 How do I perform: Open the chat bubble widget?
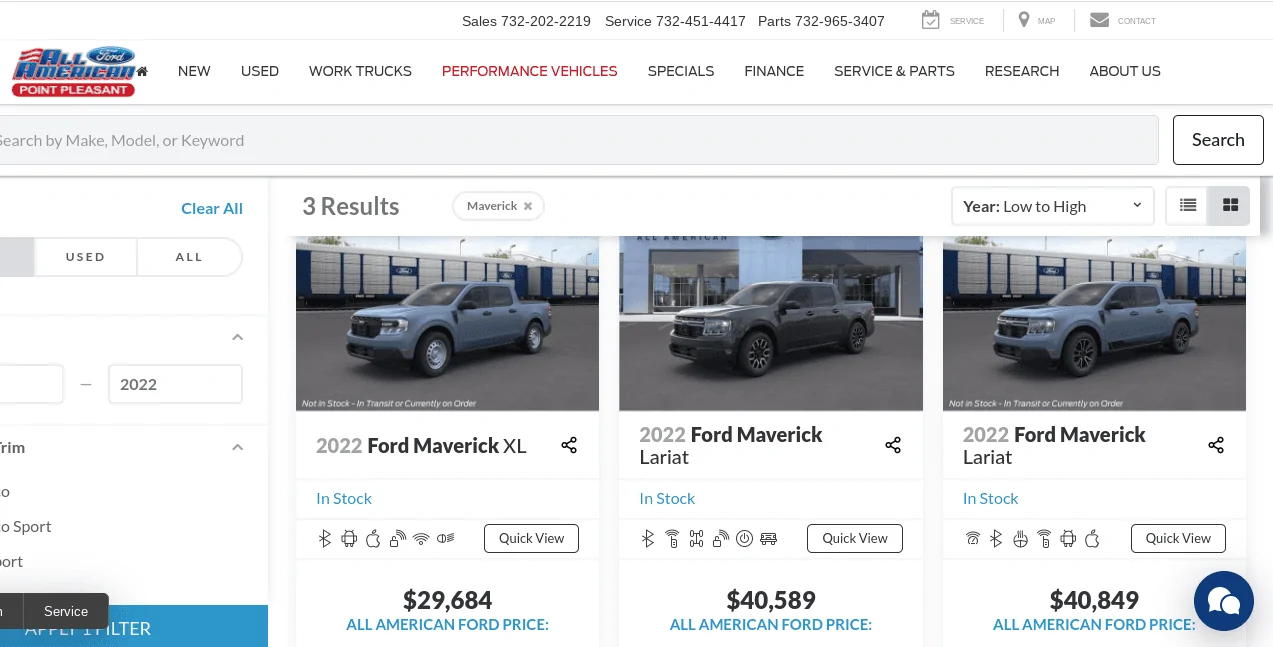[x=1224, y=601]
